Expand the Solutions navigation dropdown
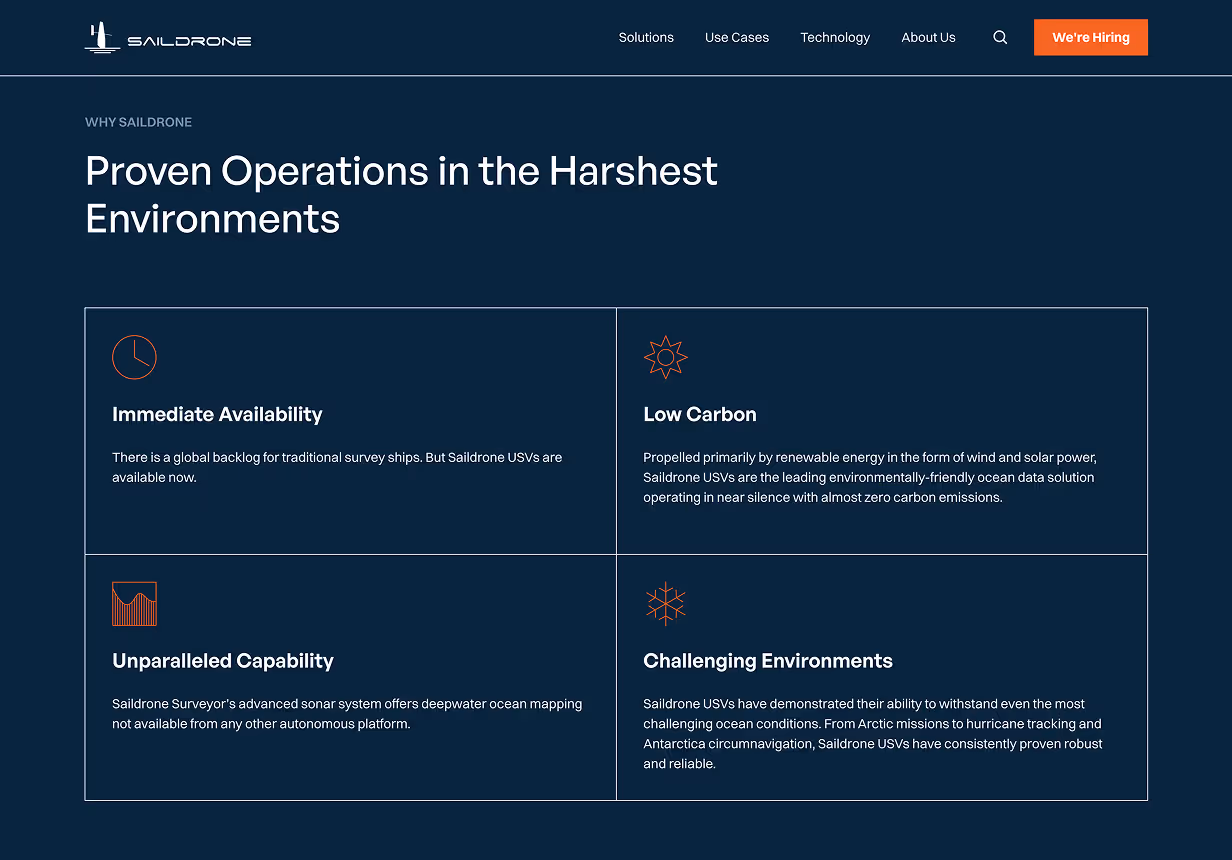Screen dimensions: 1232x860 (x=646, y=37)
